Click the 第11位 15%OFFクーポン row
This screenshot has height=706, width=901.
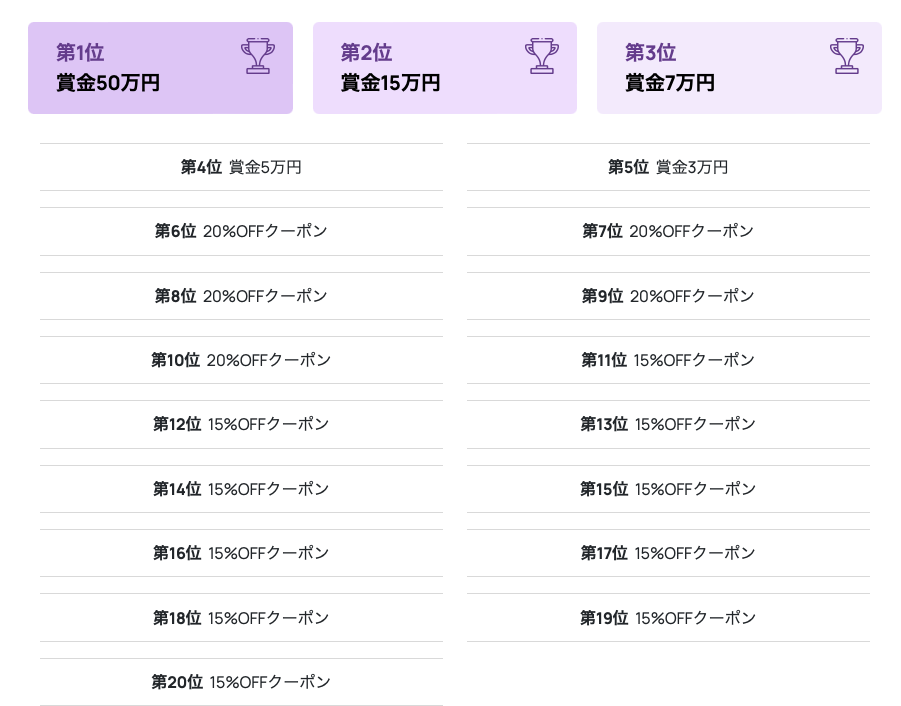coord(668,360)
